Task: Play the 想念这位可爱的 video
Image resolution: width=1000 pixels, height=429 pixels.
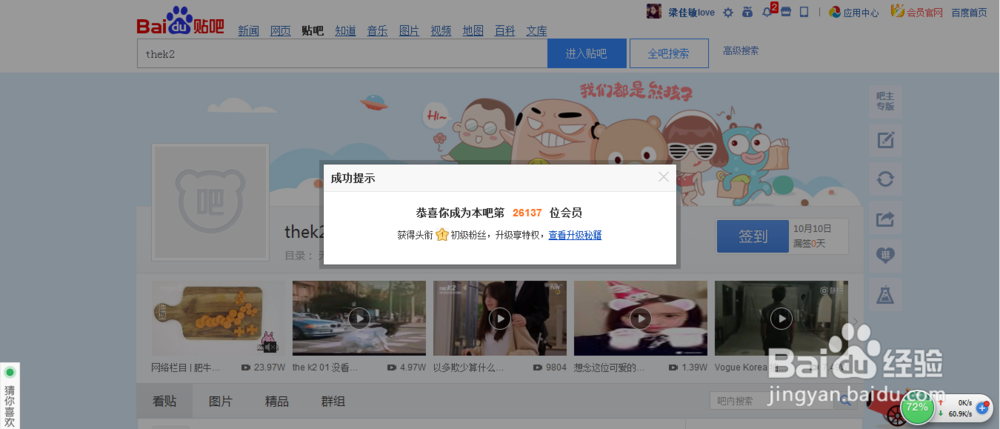Action: (641, 318)
